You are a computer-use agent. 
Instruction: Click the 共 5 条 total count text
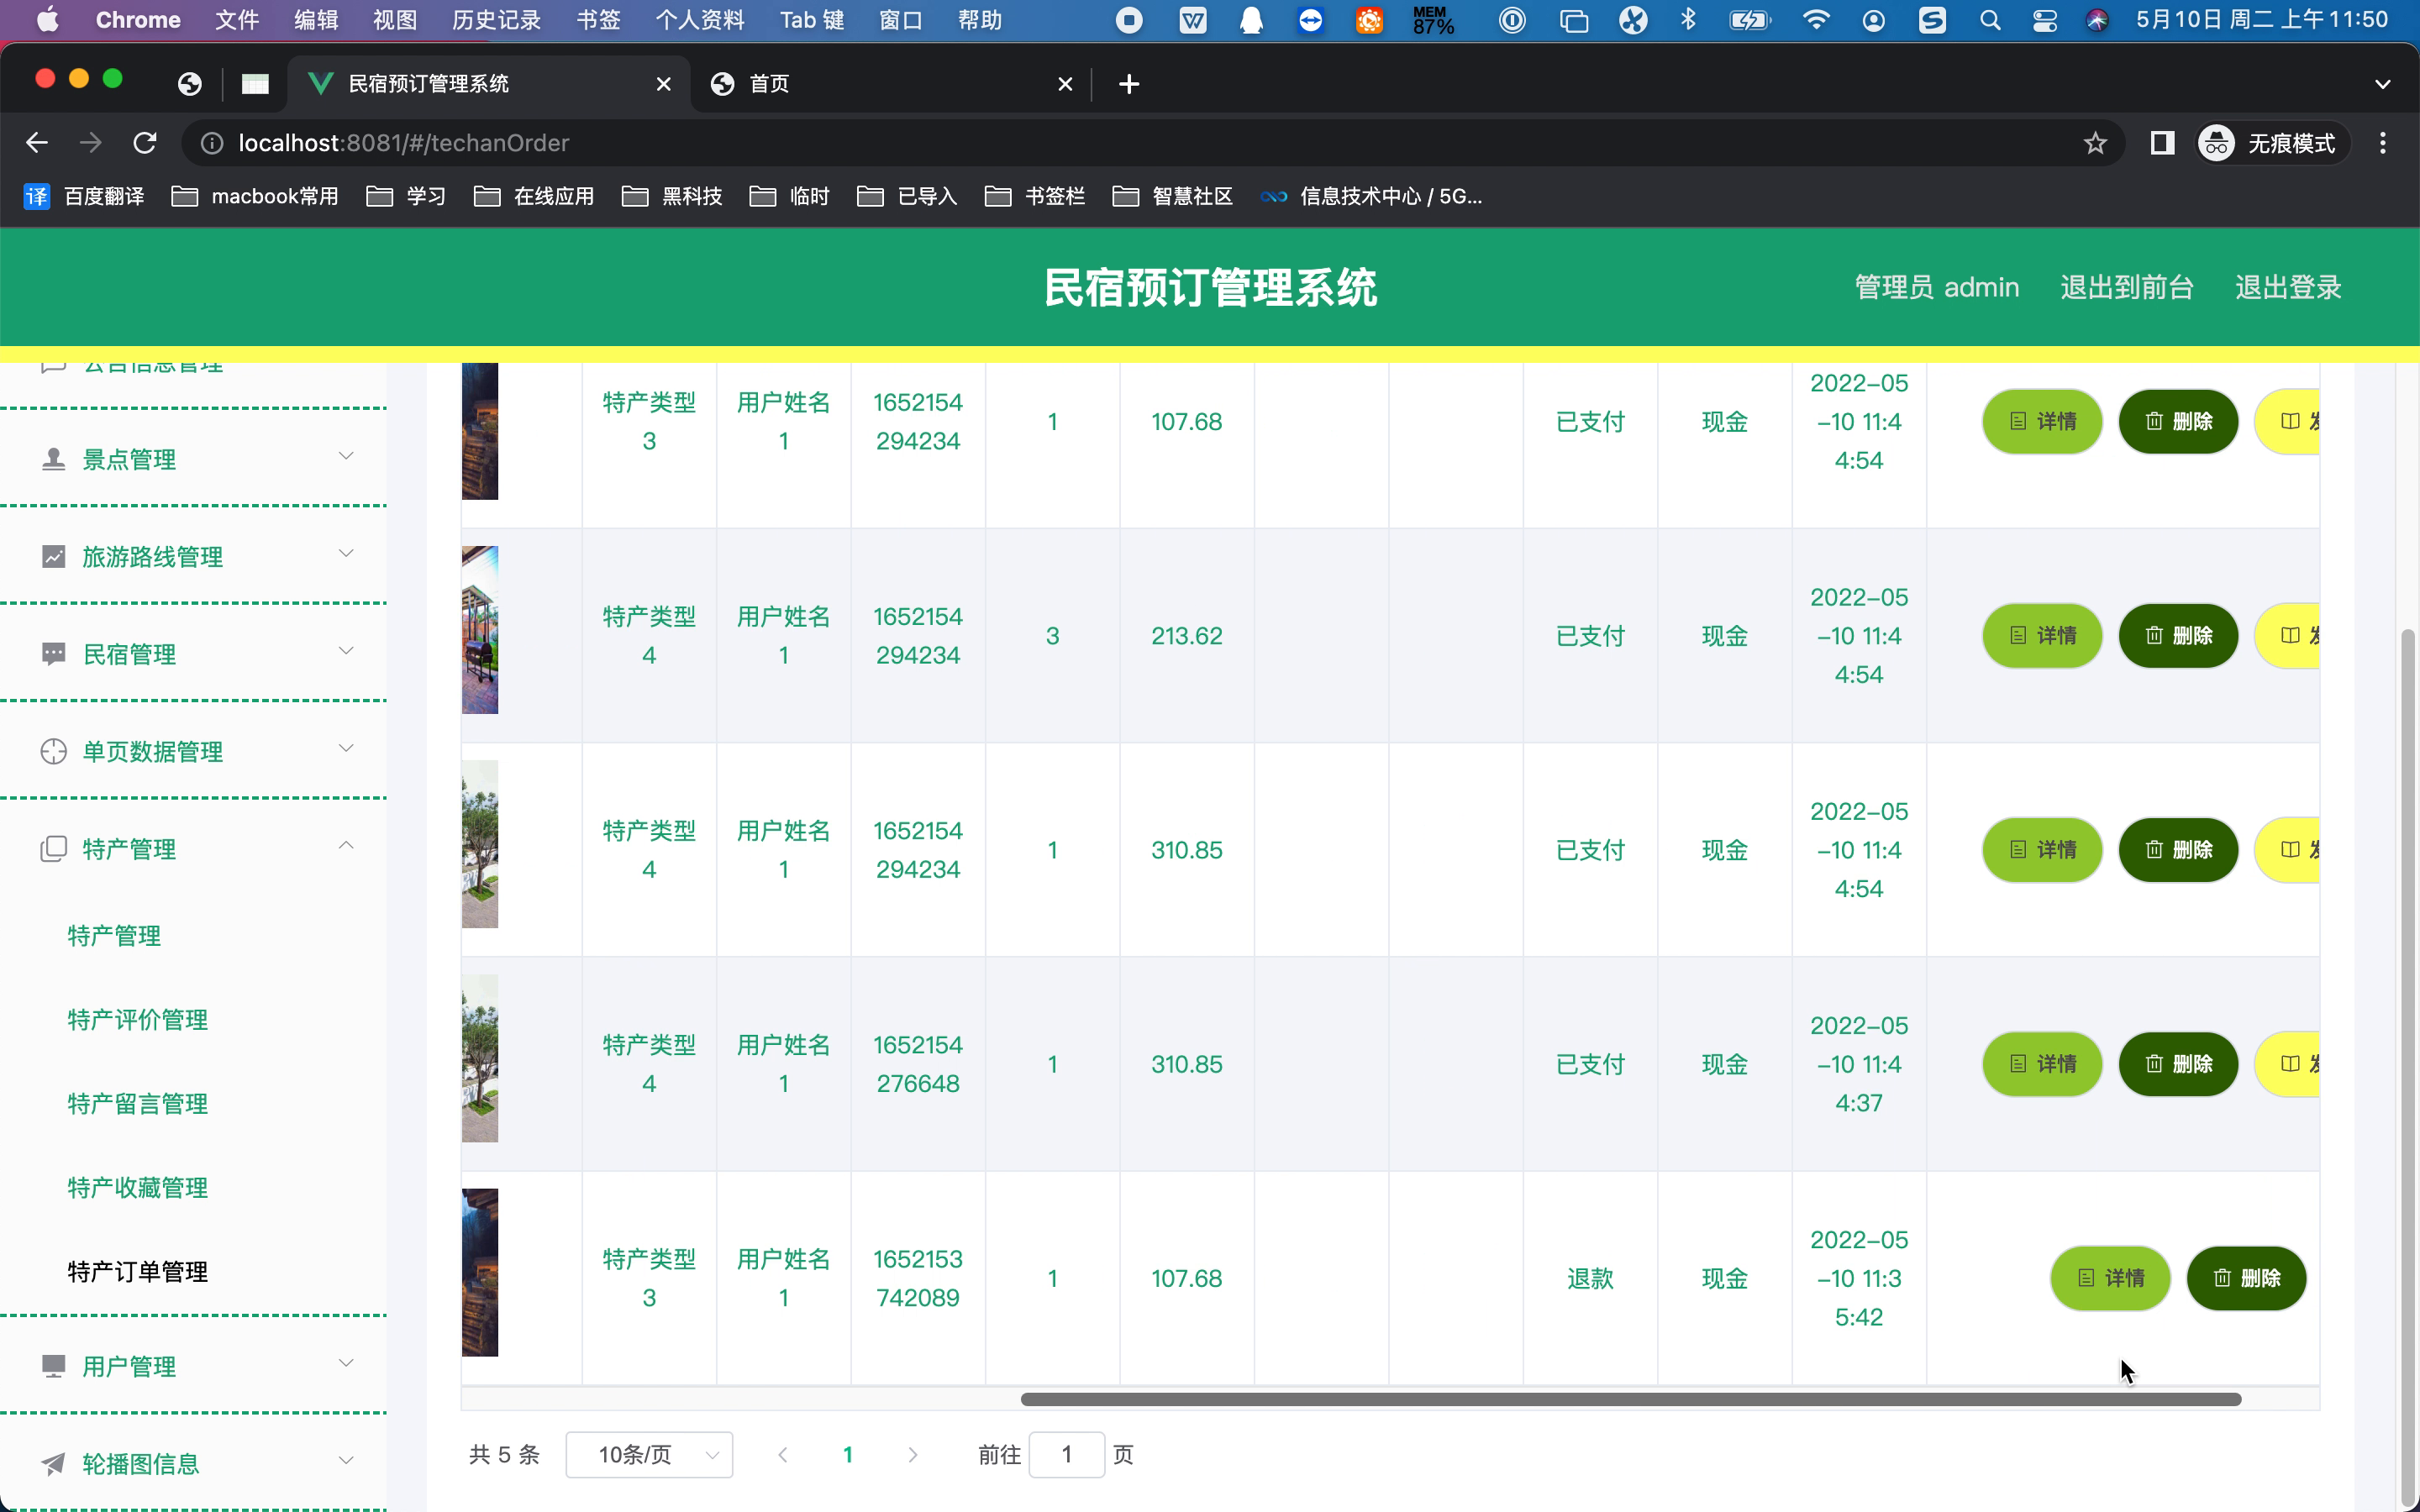(x=505, y=1455)
